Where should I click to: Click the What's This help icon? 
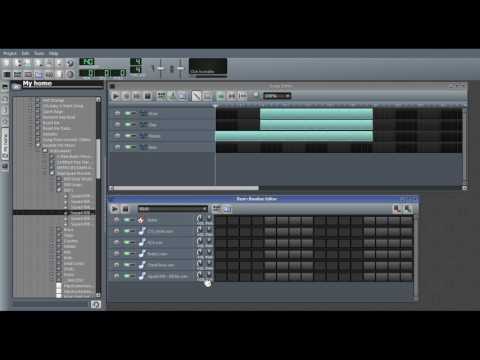click(x=70, y=63)
